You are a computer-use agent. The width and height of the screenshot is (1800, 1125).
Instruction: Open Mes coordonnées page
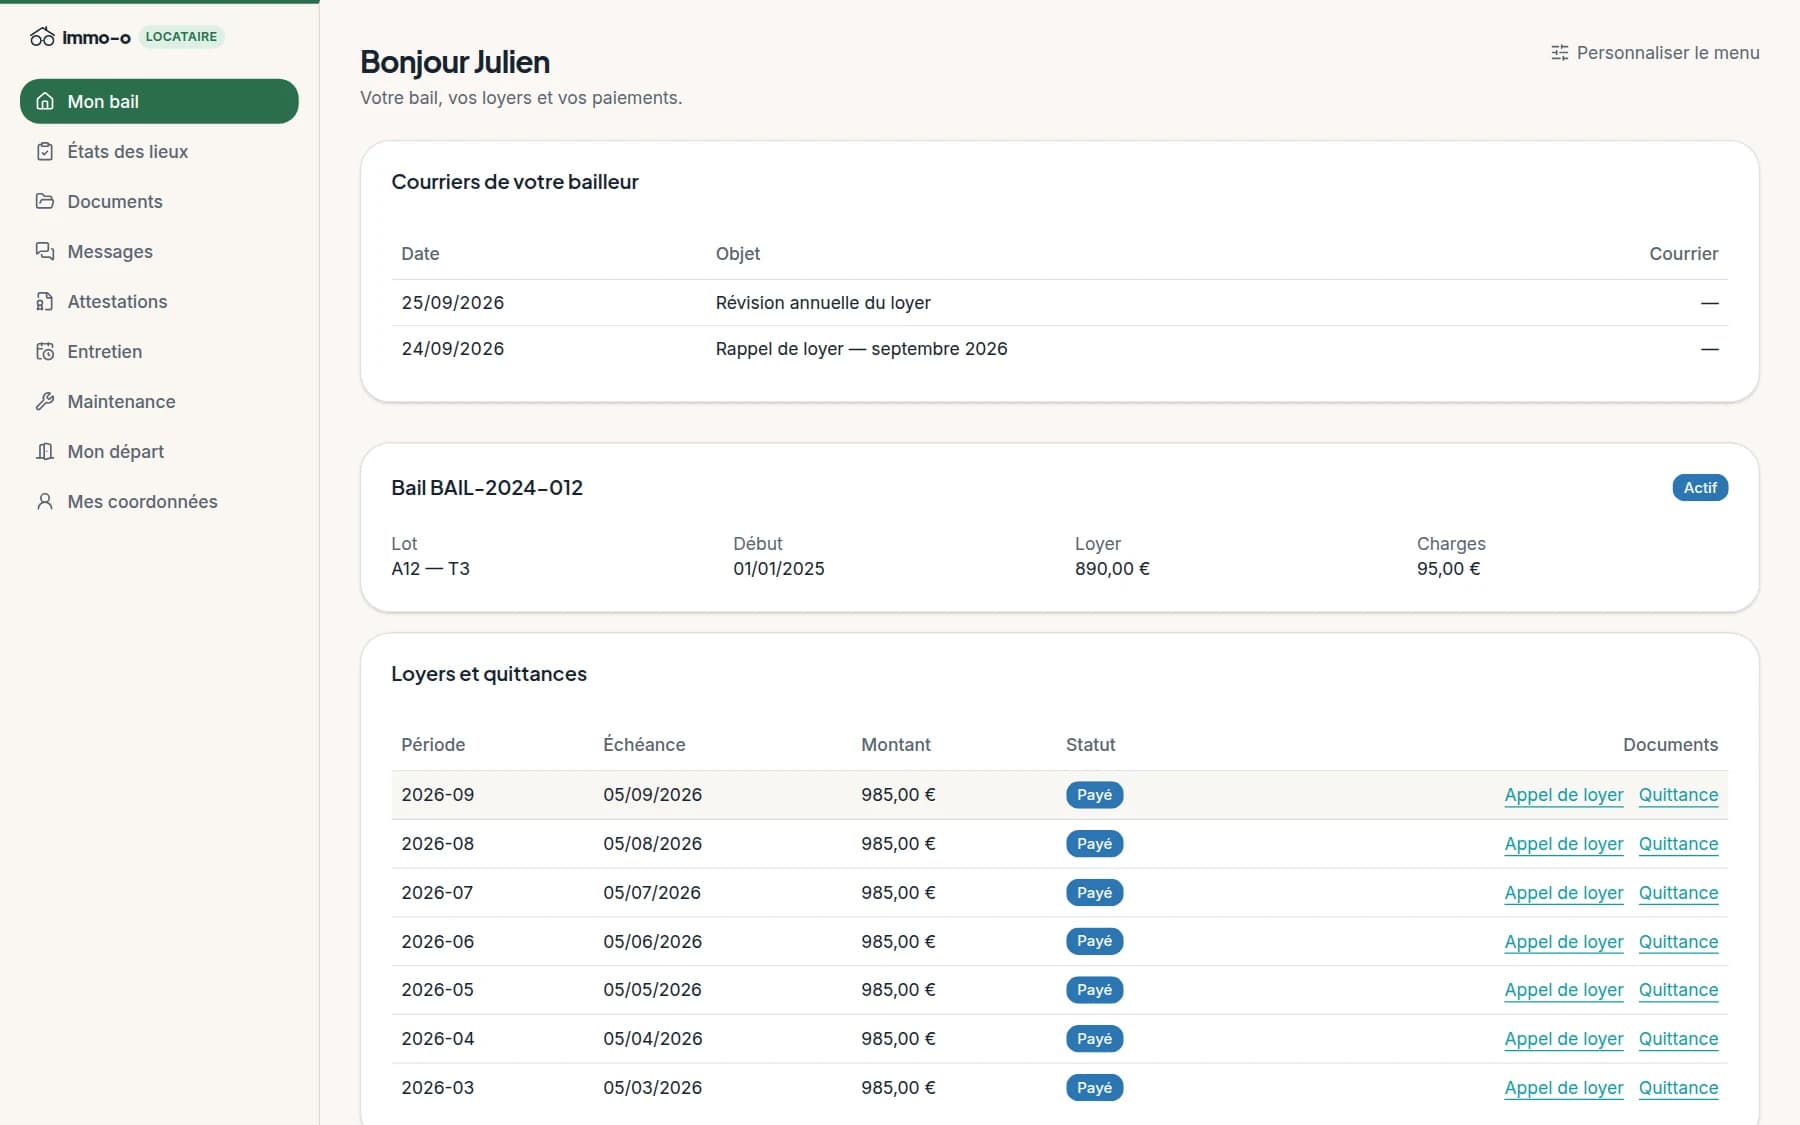pos(159,501)
